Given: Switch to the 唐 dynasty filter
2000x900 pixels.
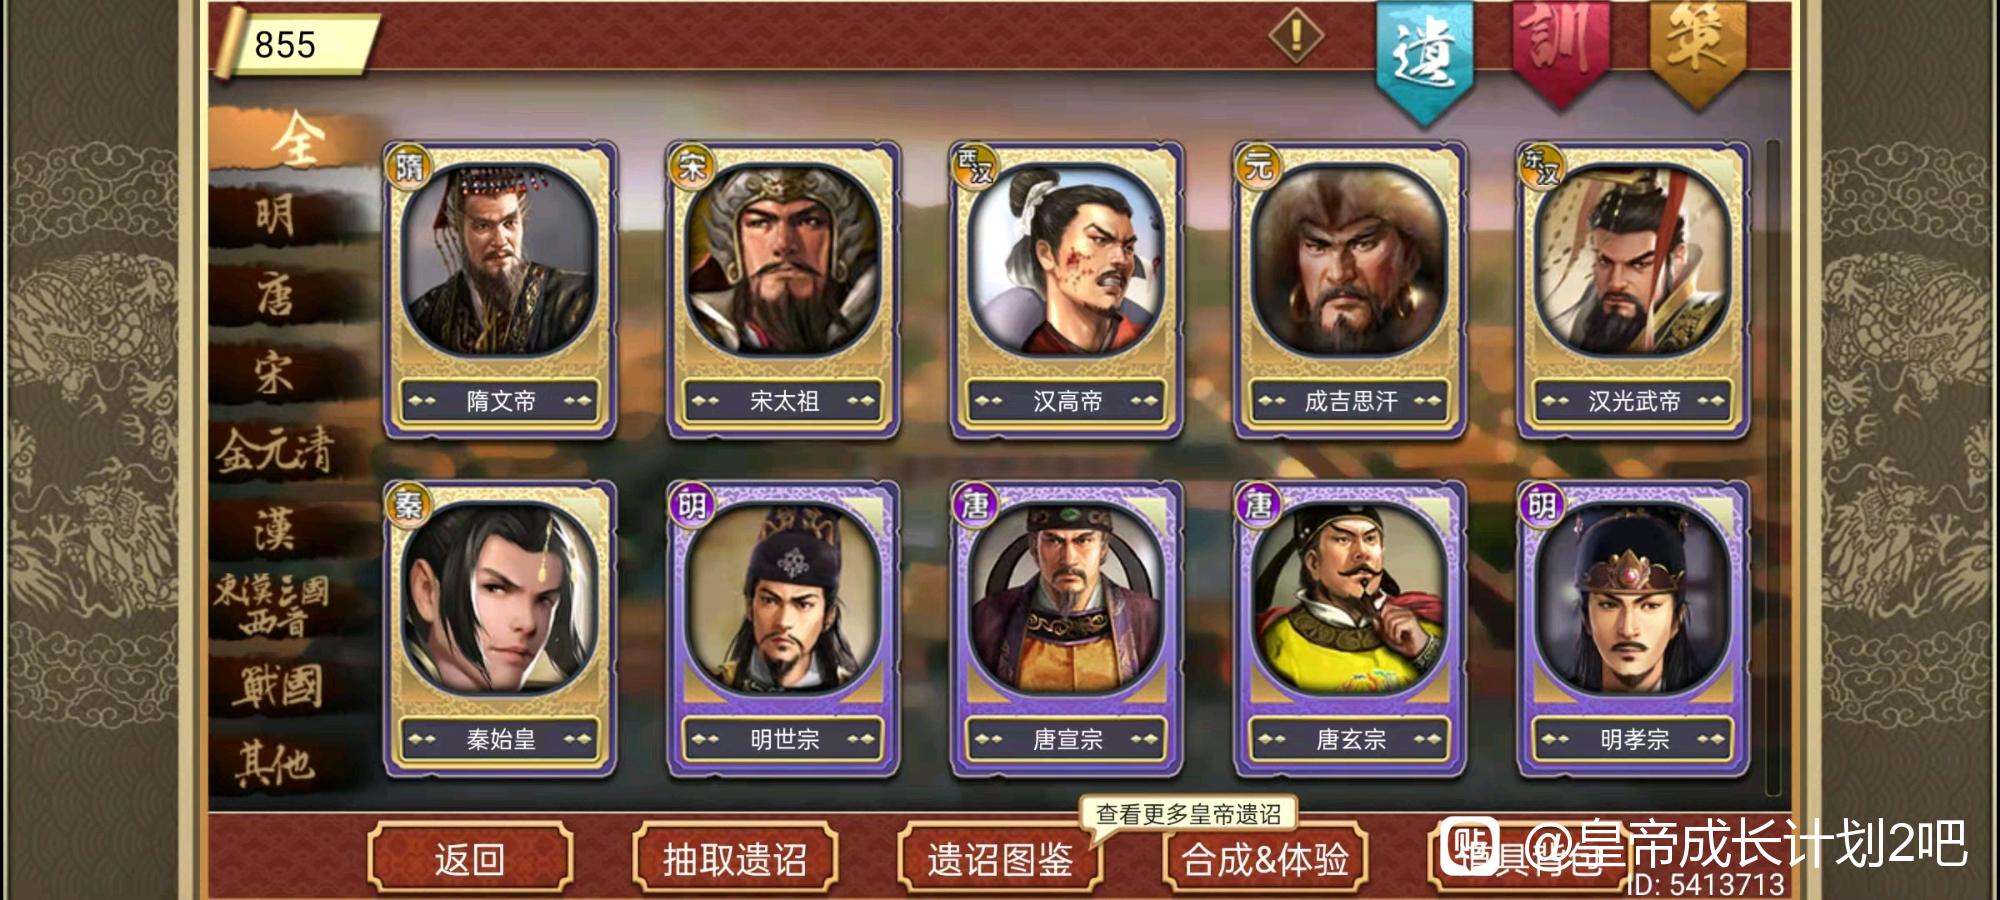Looking at the screenshot, I should pos(275,297).
